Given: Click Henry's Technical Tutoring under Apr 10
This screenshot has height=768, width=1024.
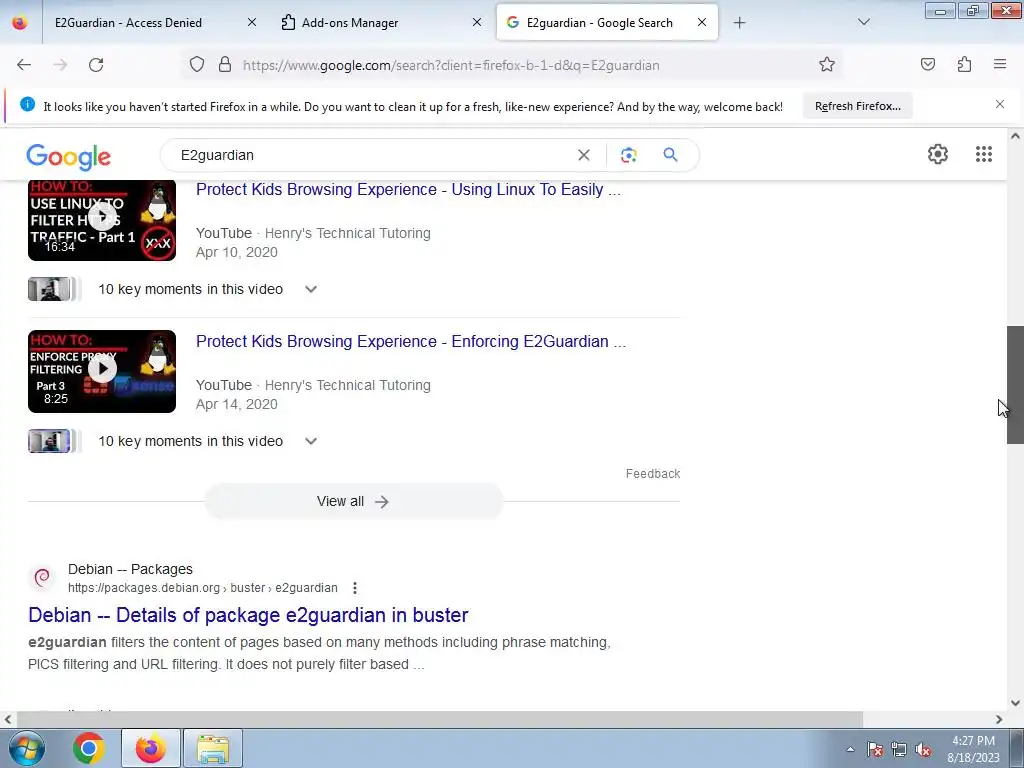Looking at the screenshot, I should (x=347, y=233).
